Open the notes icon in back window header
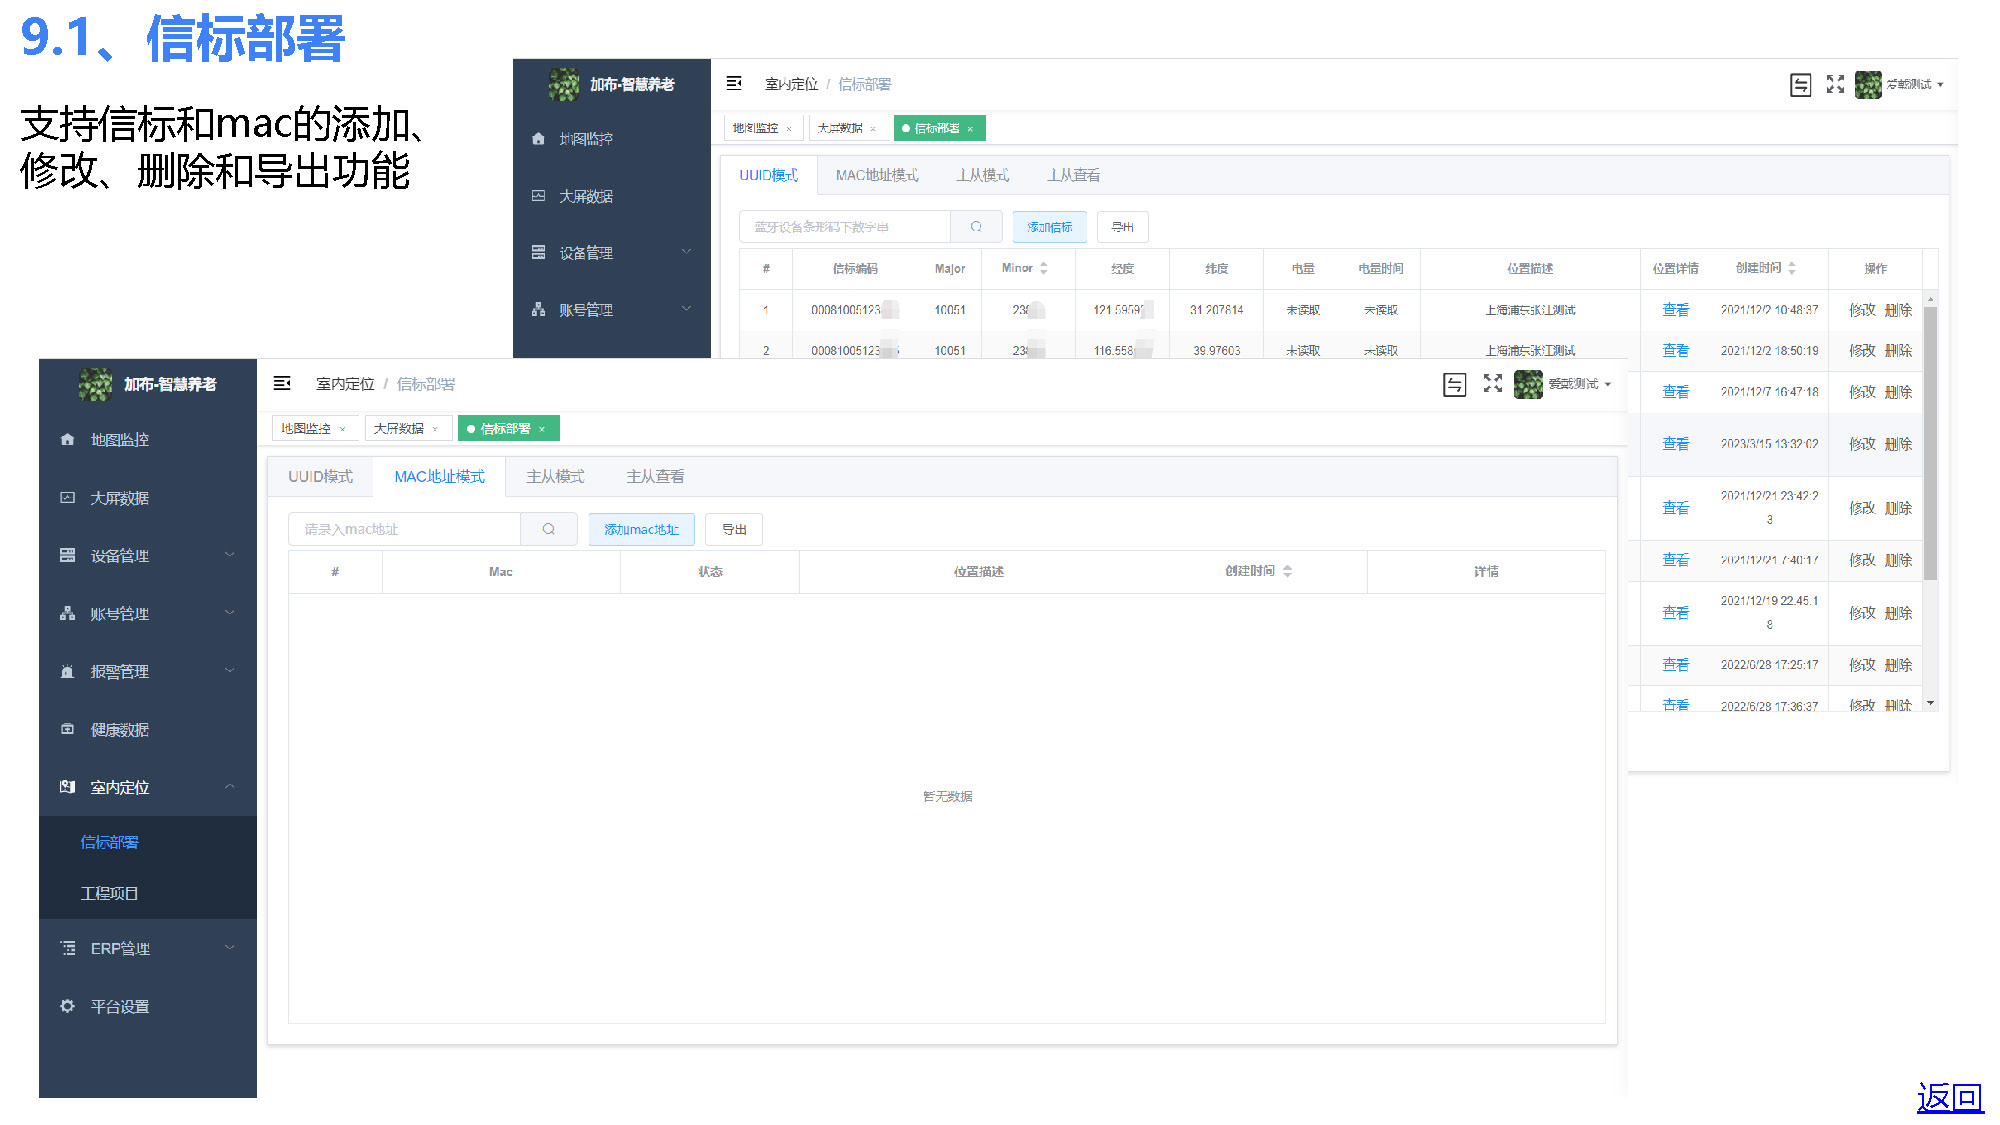 [1800, 85]
